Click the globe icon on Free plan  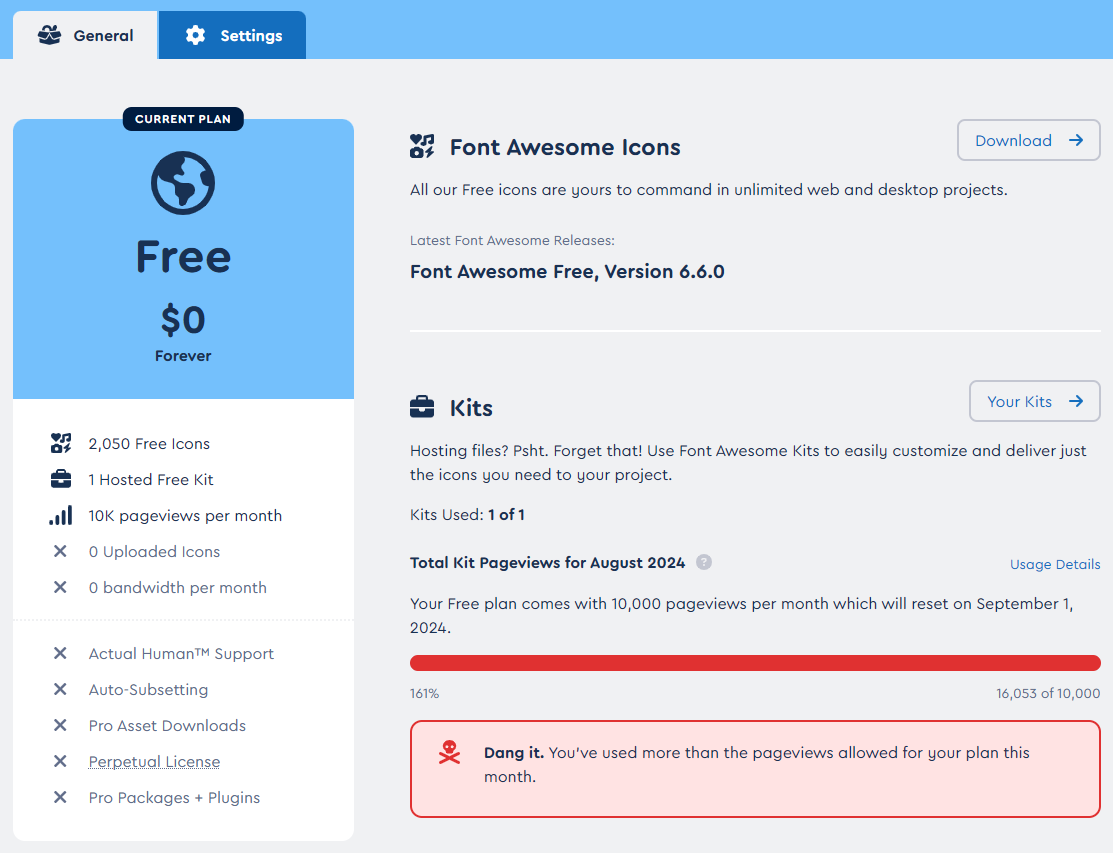click(183, 183)
